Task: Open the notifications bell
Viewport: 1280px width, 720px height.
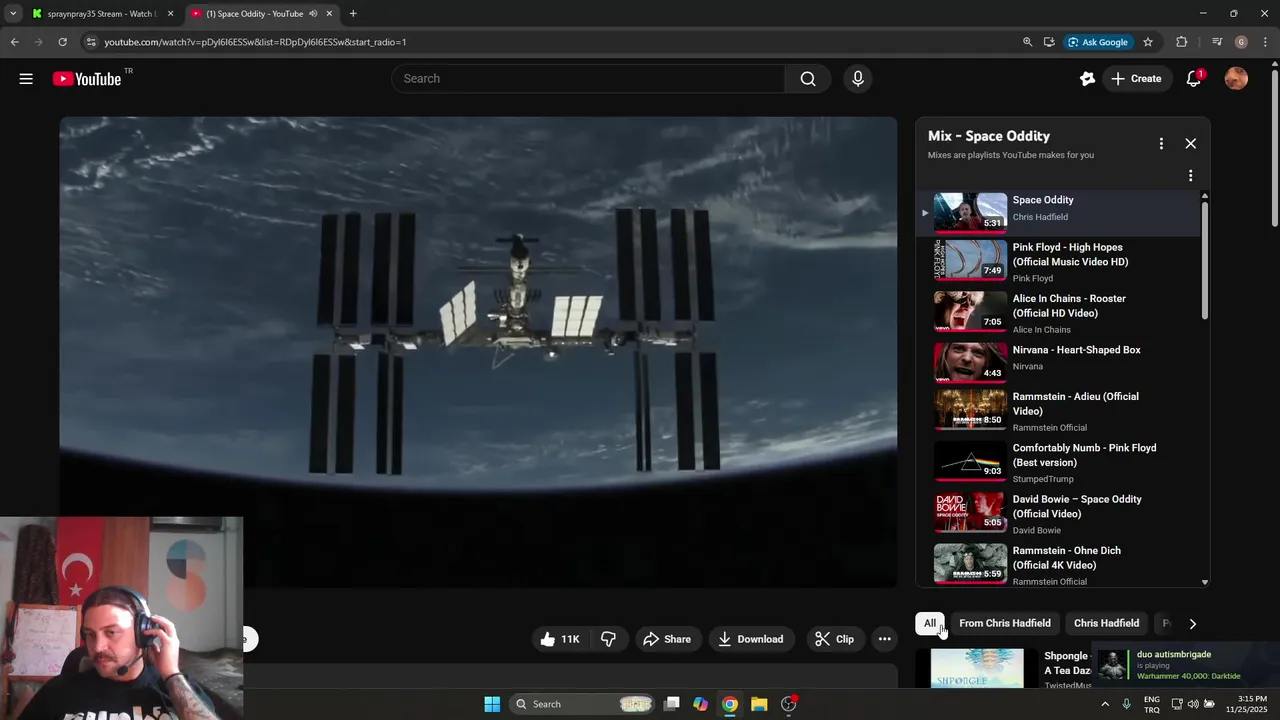Action: 1193,79
